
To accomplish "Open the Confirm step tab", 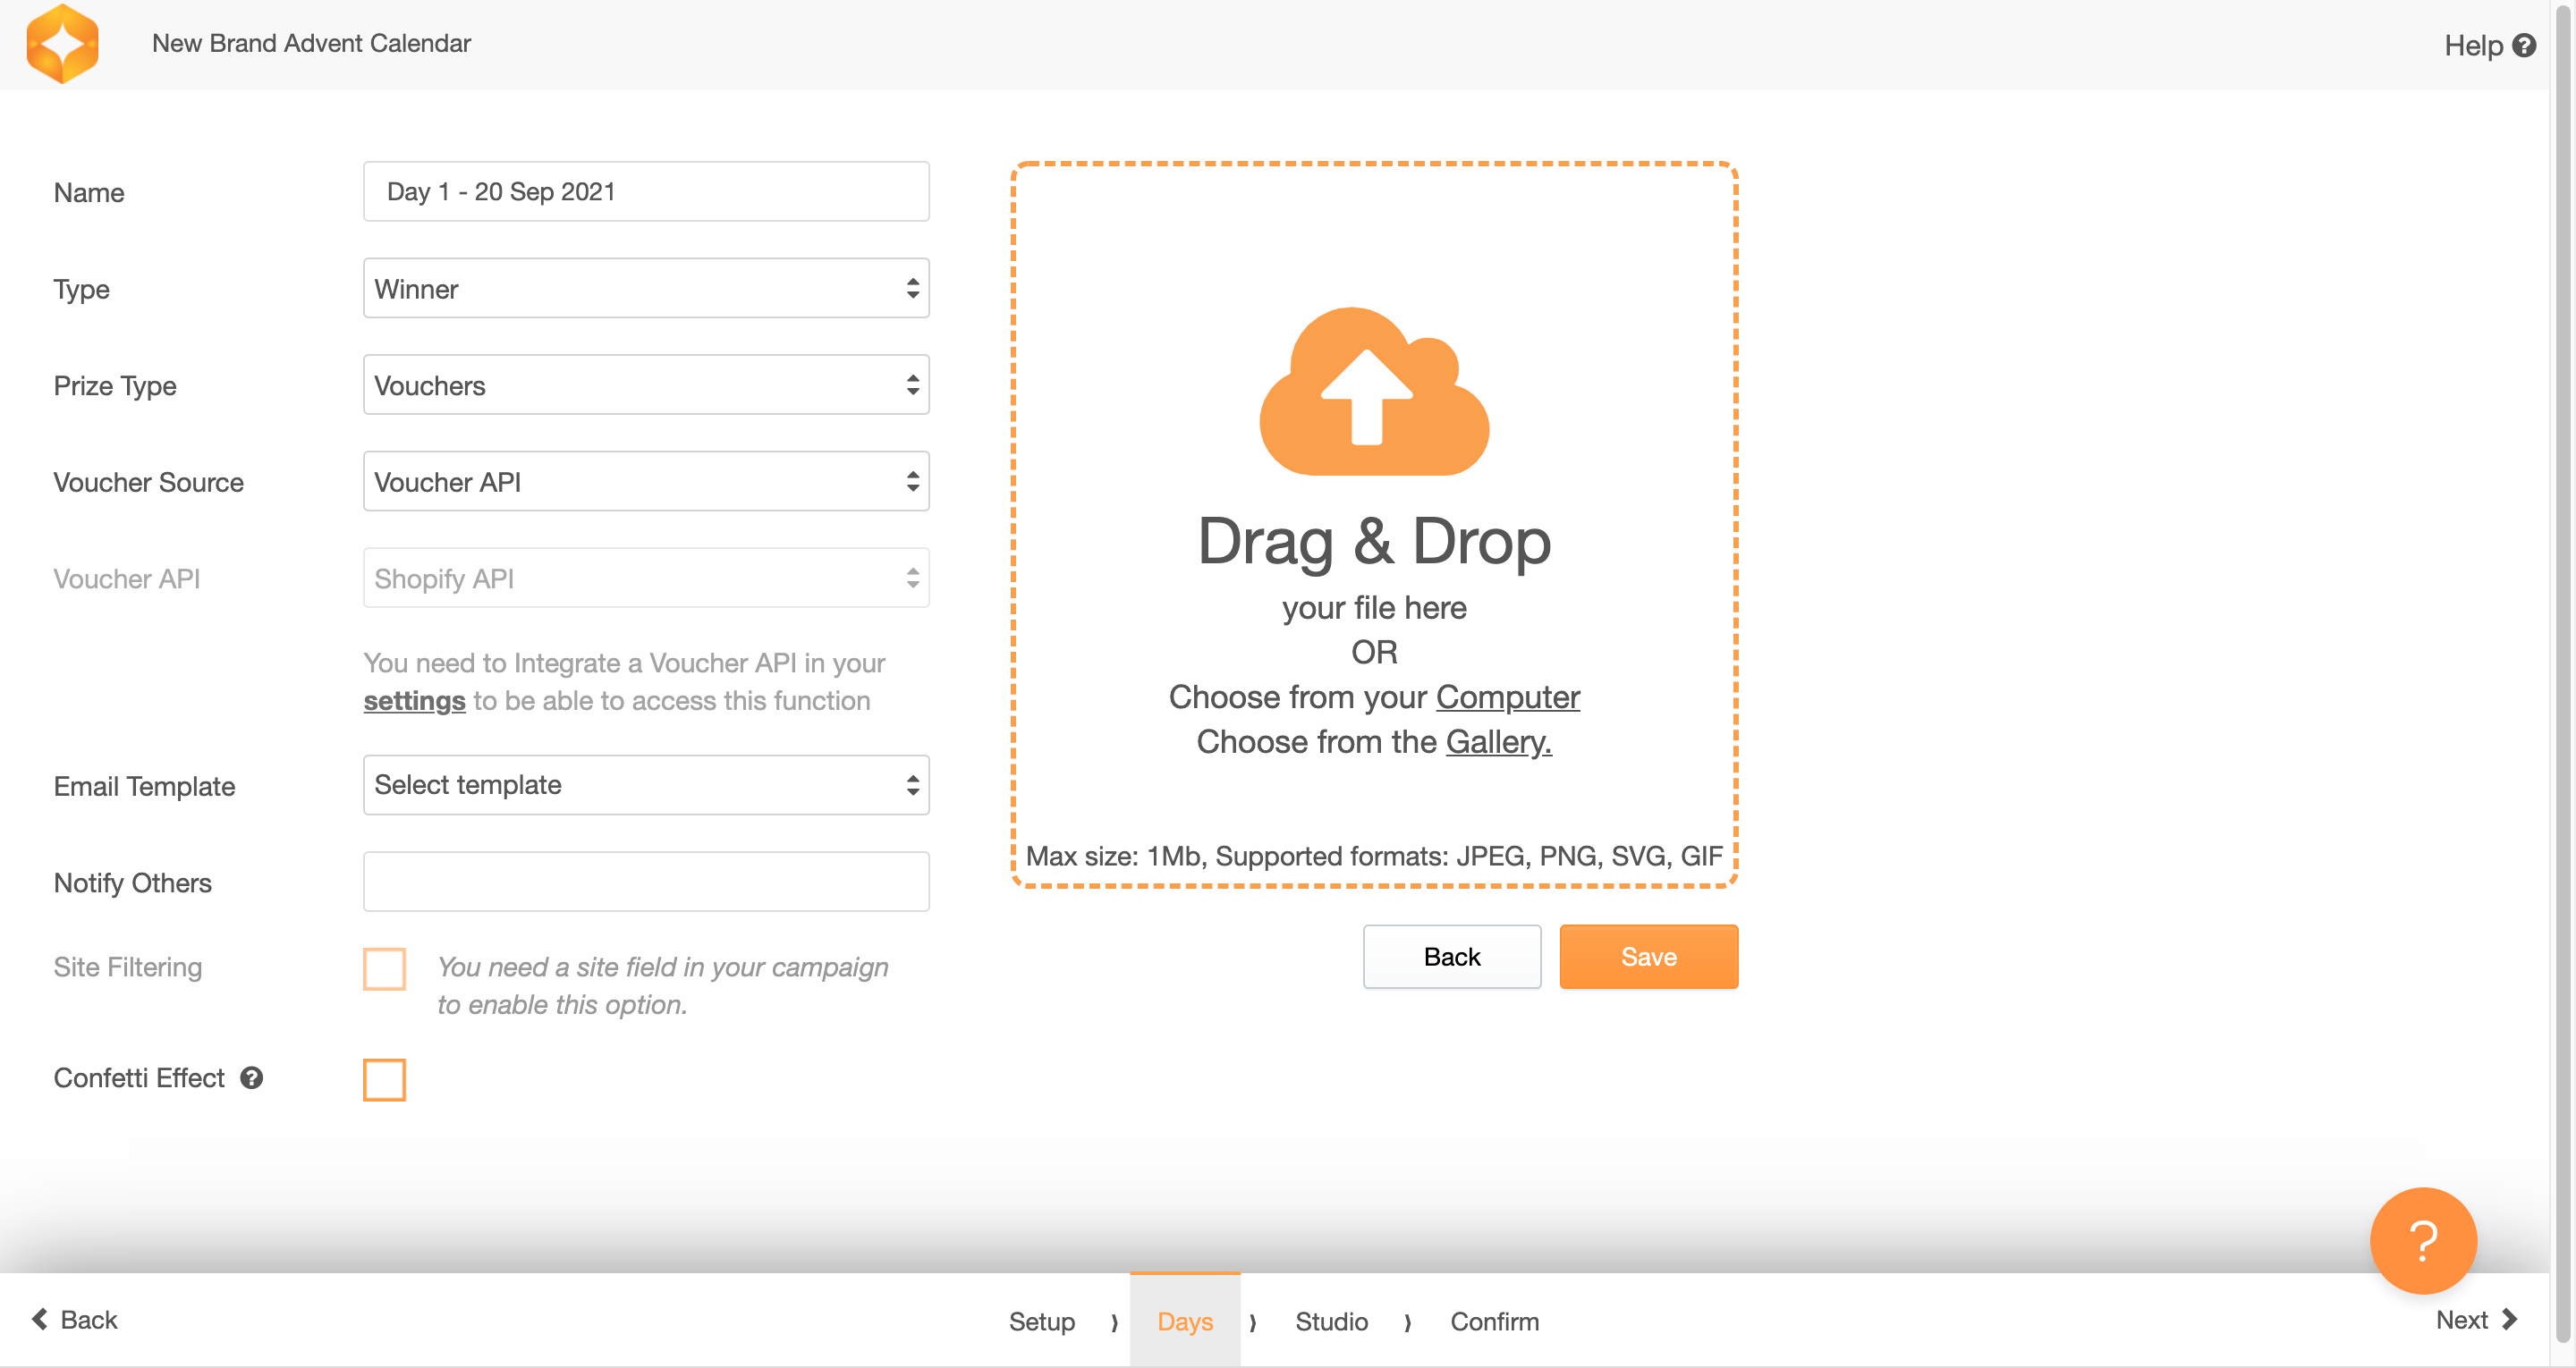I will click(x=1494, y=1321).
